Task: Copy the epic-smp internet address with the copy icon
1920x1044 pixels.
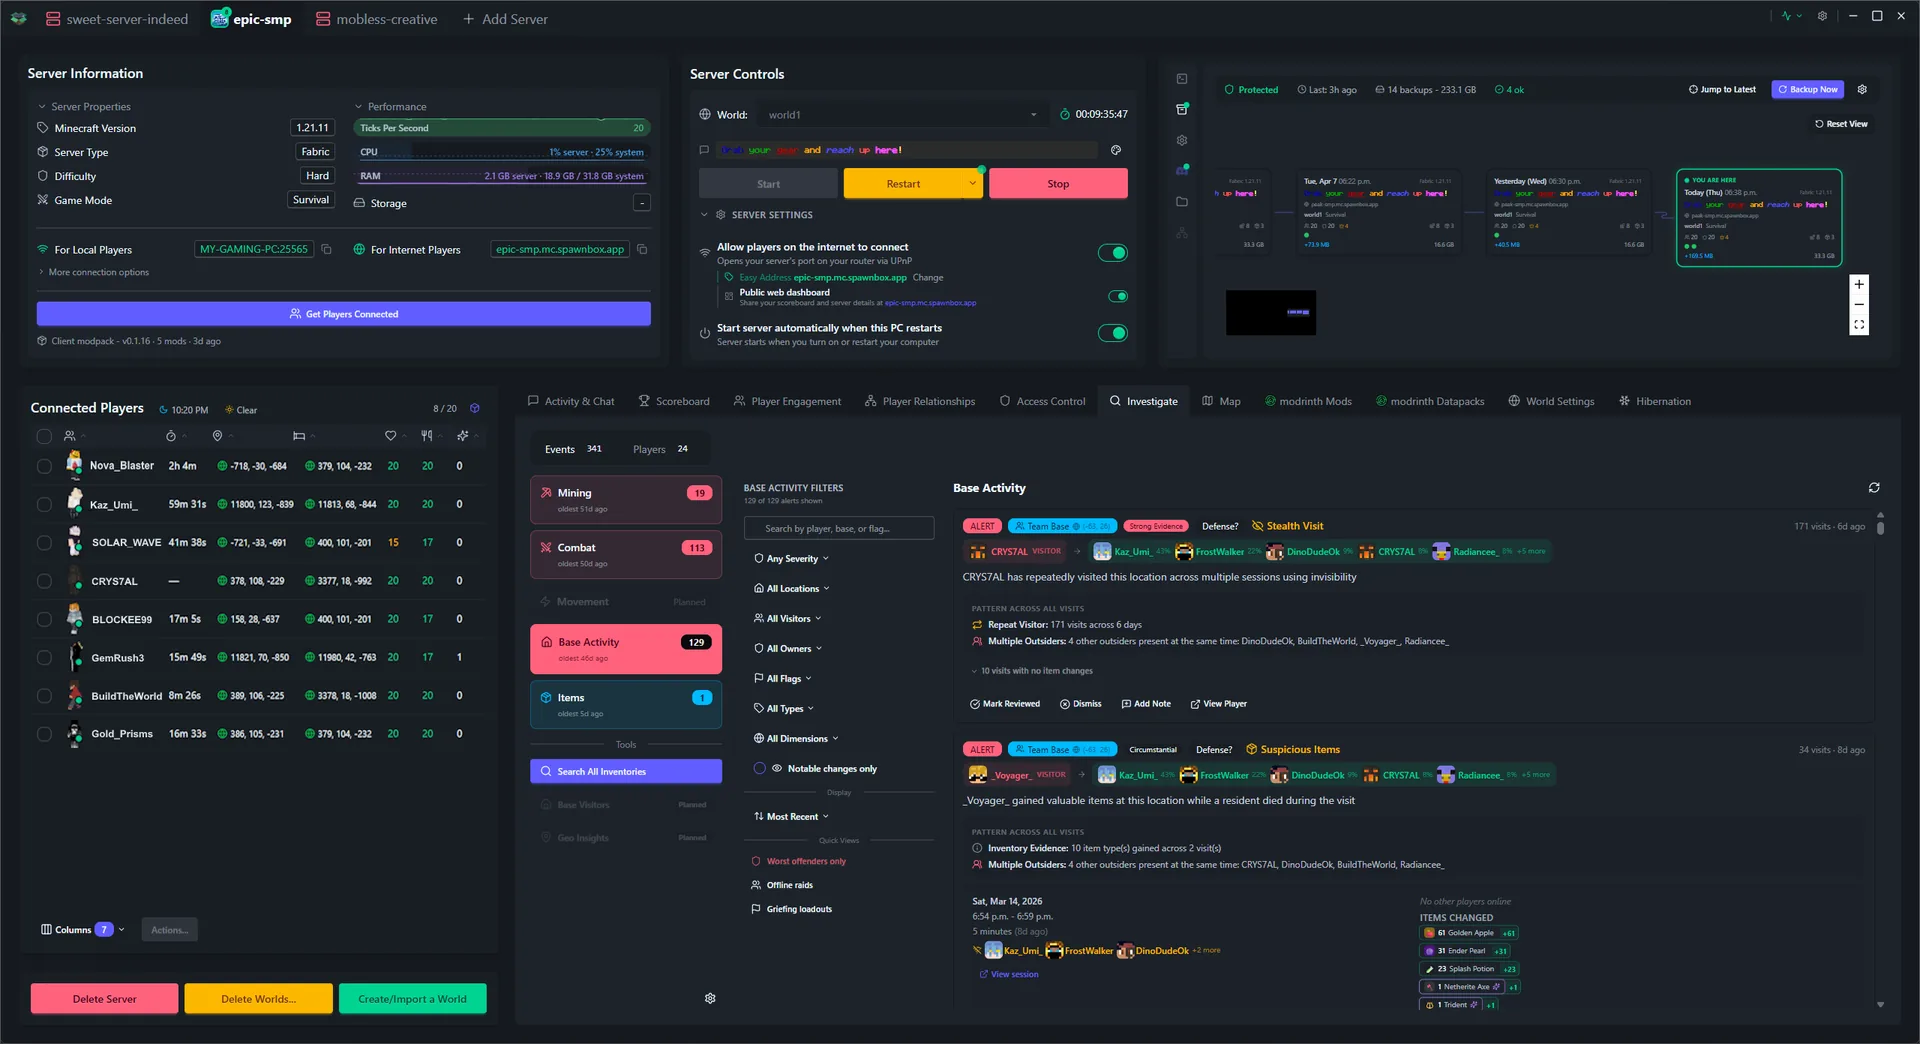Action: tap(641, 249)
